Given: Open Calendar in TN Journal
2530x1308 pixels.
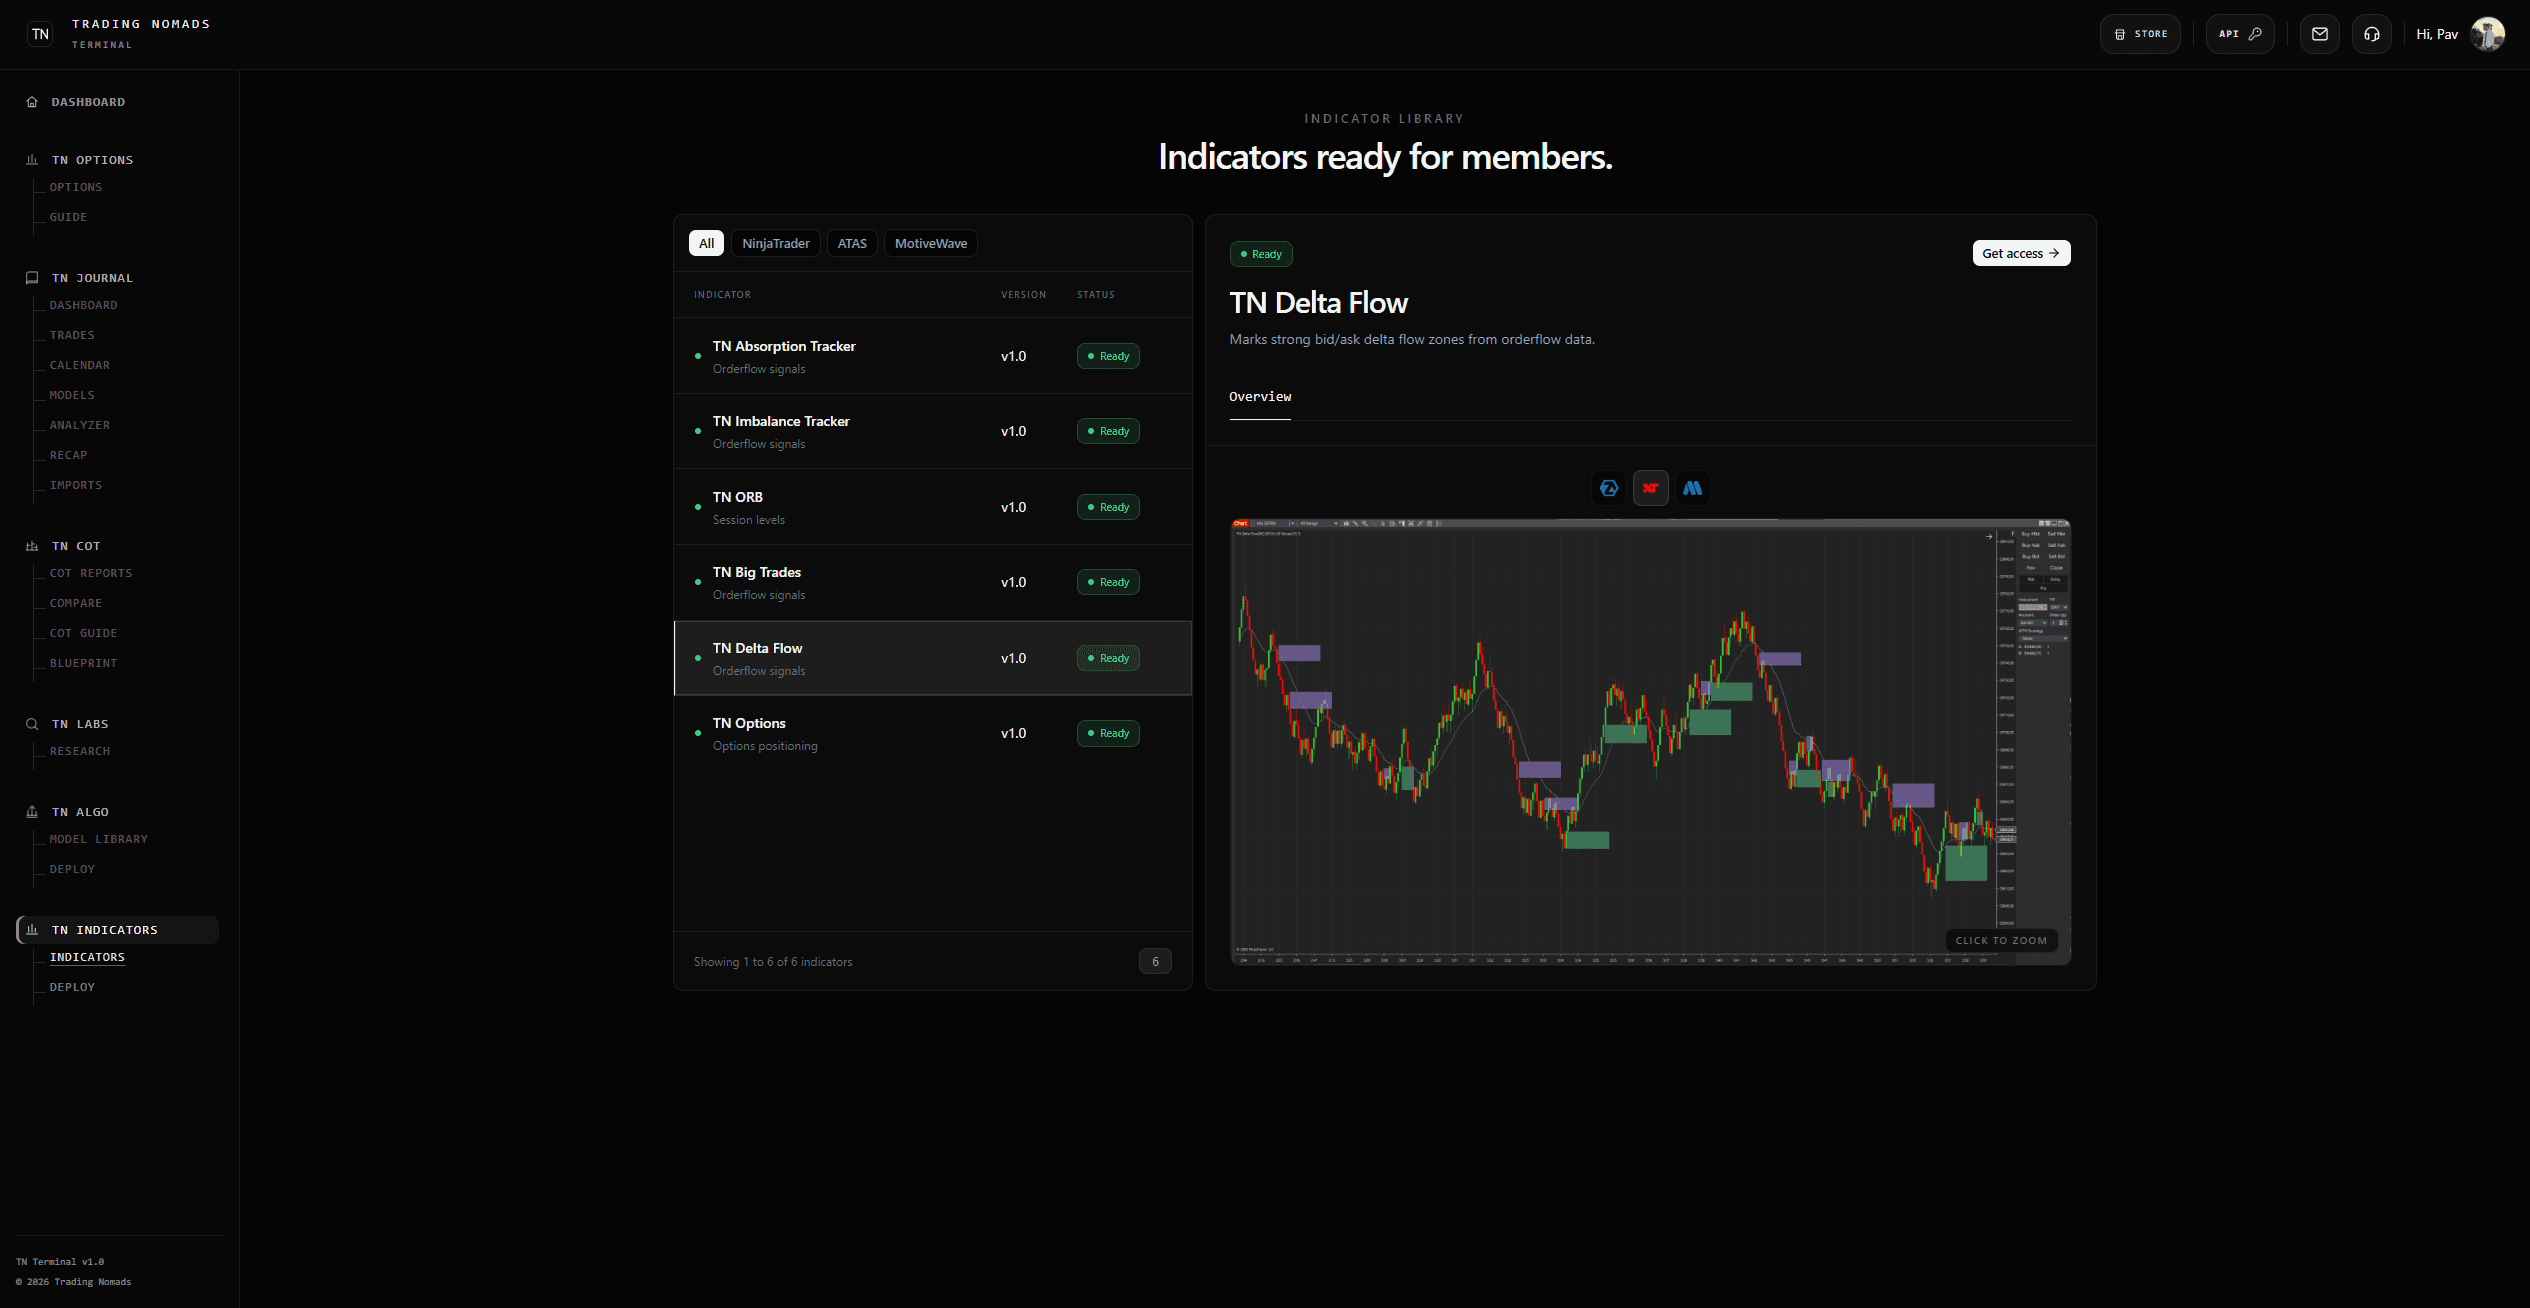Looking at the screenshot, I should pos(80,365).
